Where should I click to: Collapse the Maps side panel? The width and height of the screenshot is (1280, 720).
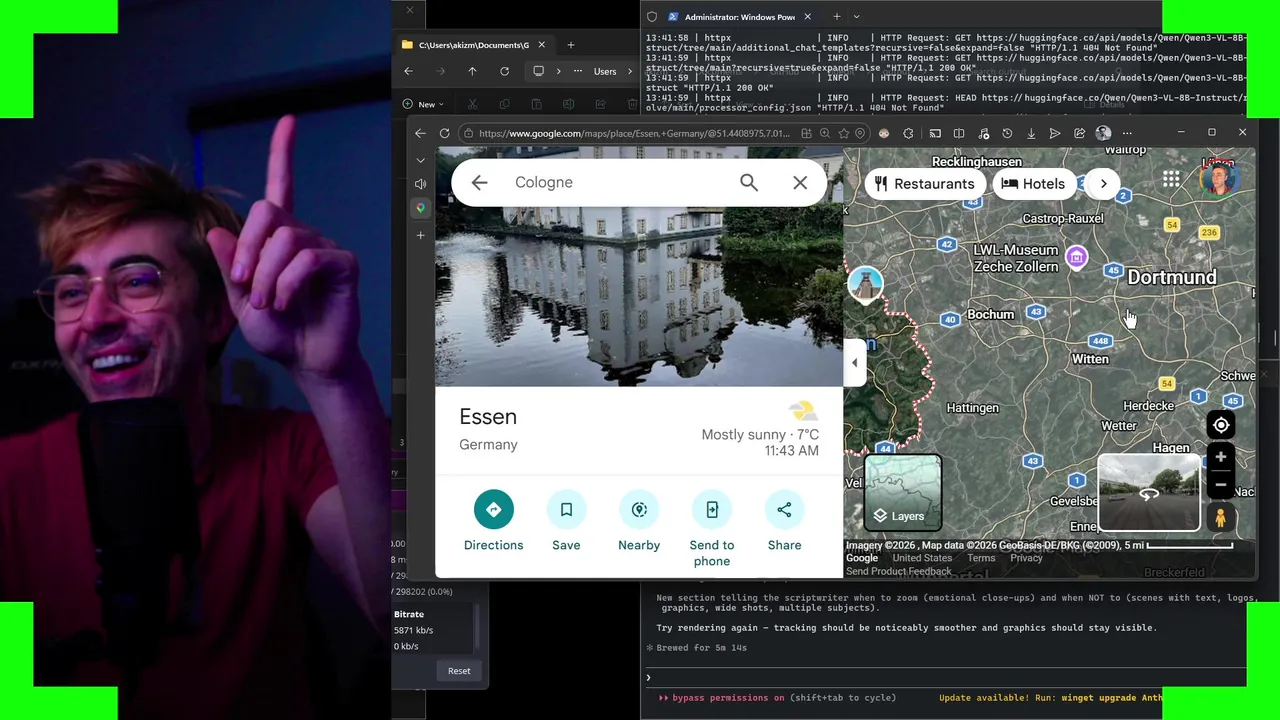coord(854,363)
